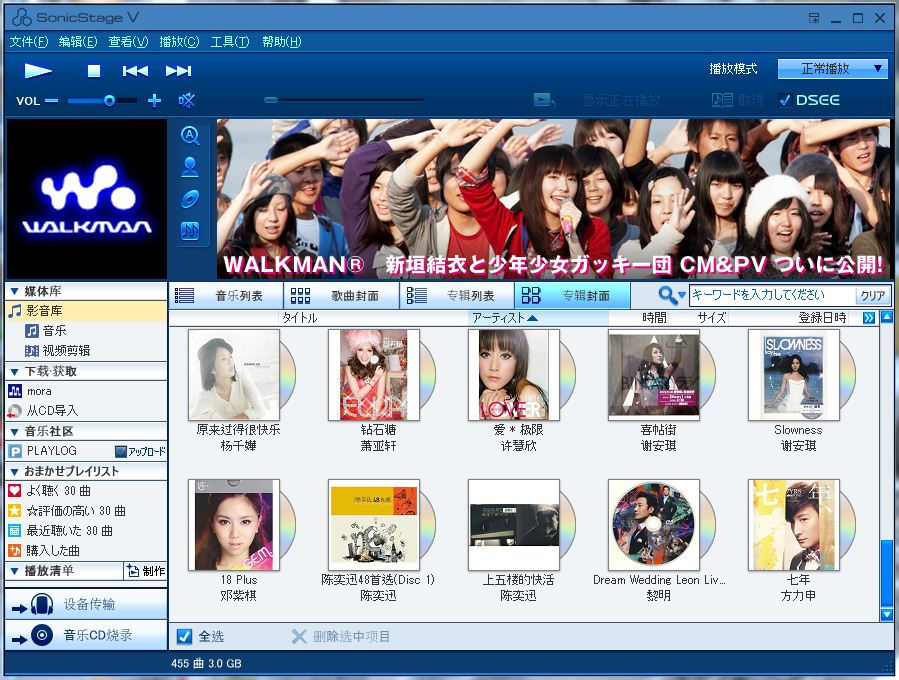Switch to 音乐列表 view
899x680 pixels.
click(226, 296)
